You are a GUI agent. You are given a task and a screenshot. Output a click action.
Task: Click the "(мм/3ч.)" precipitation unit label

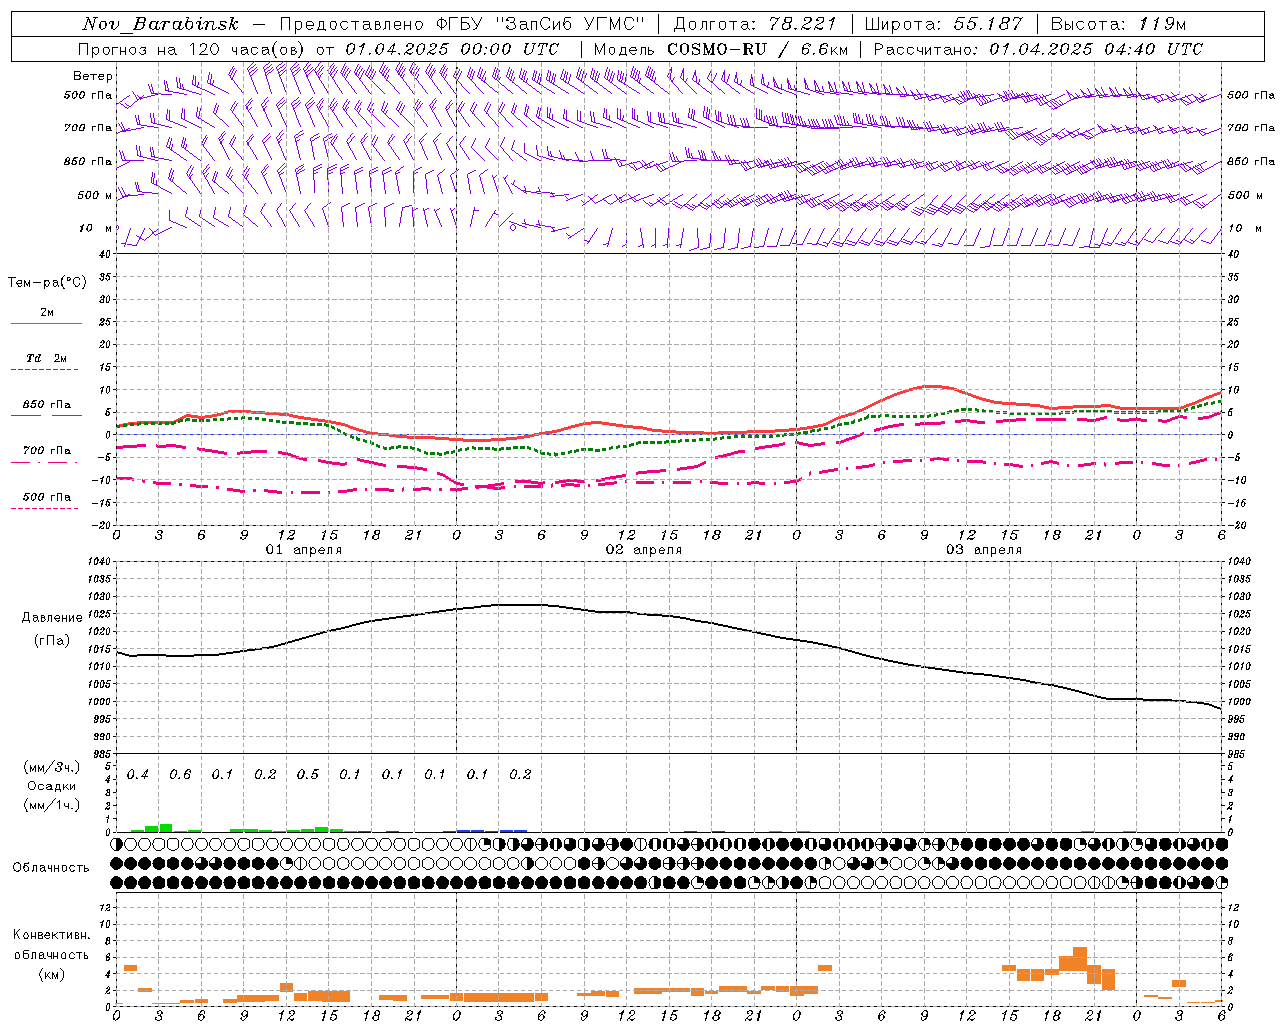click(52, 767)
